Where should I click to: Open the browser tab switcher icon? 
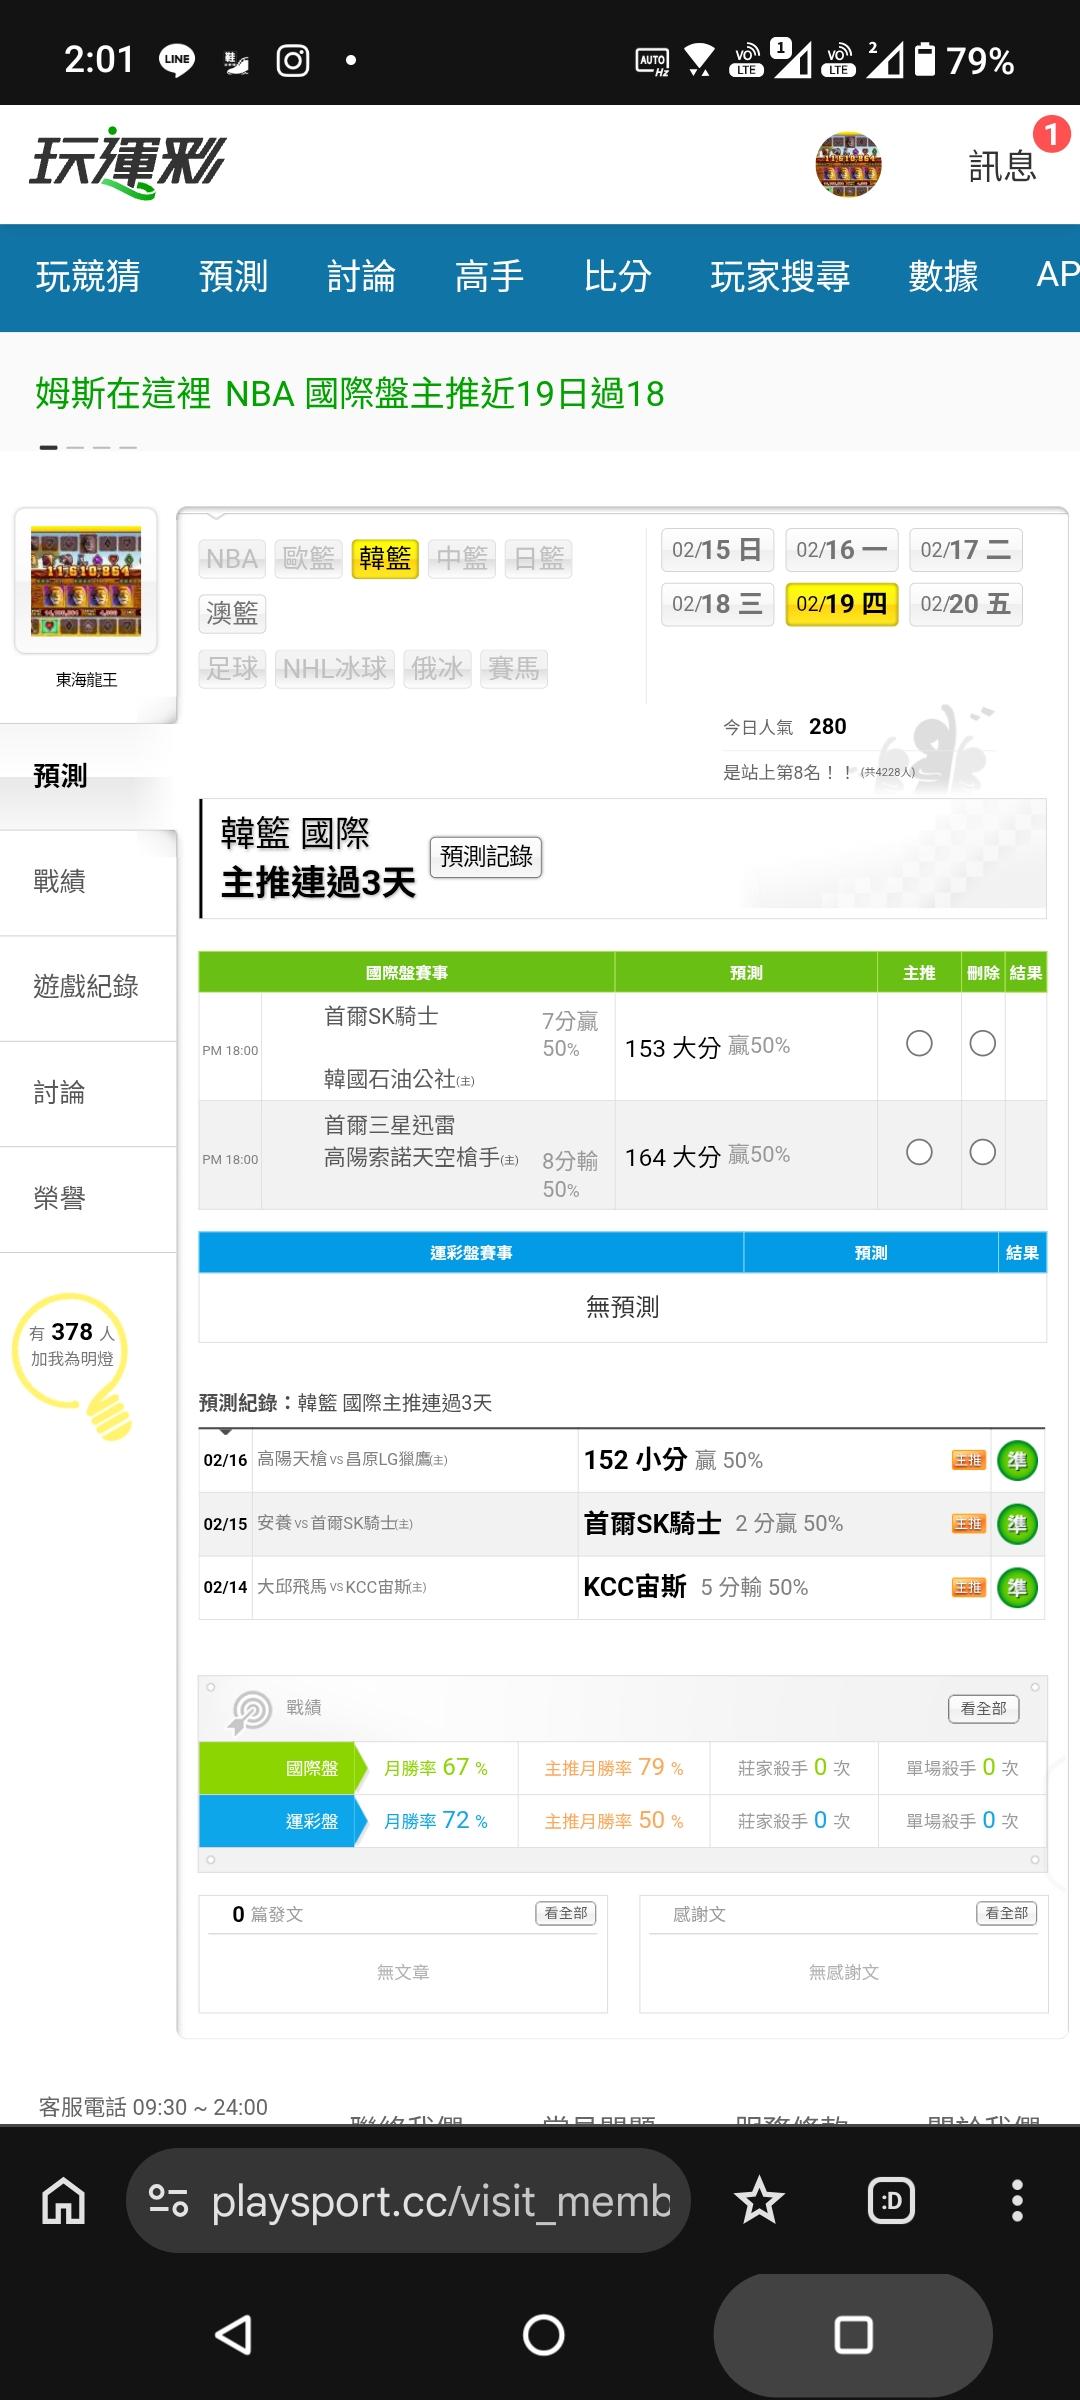coord(891,2201)
